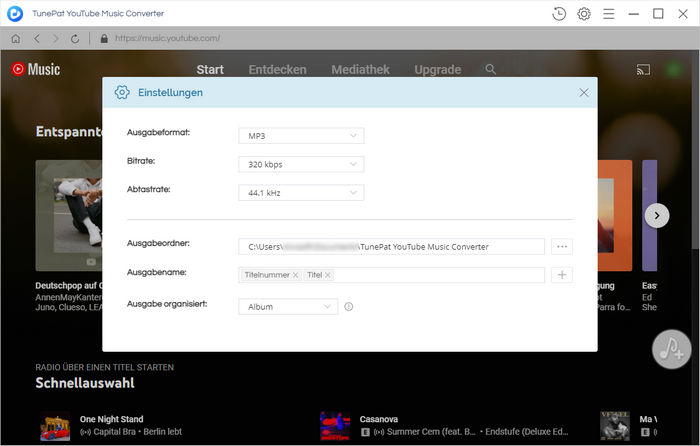The image size is (700, 446).
Task: Select the Casanova song title
Action: click(379, 419)
